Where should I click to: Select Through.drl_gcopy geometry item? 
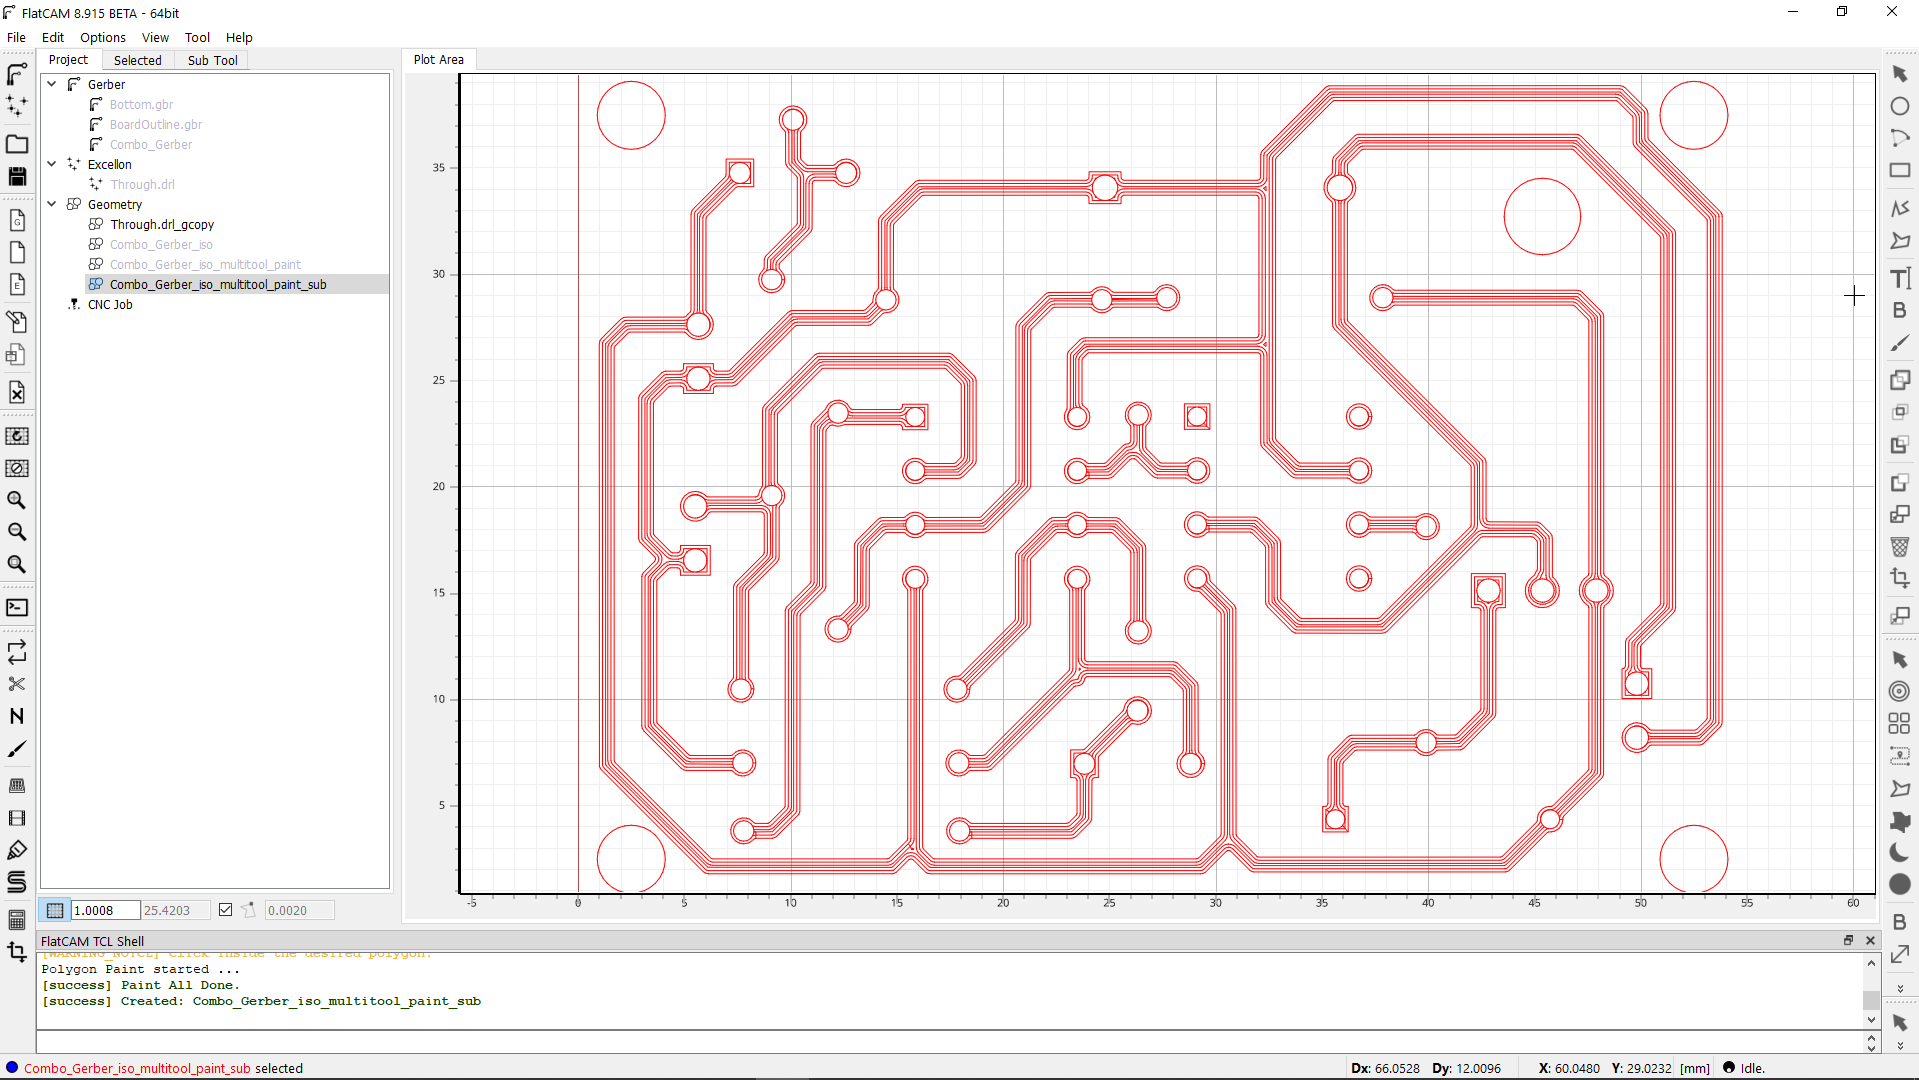(x=162, y=224)
